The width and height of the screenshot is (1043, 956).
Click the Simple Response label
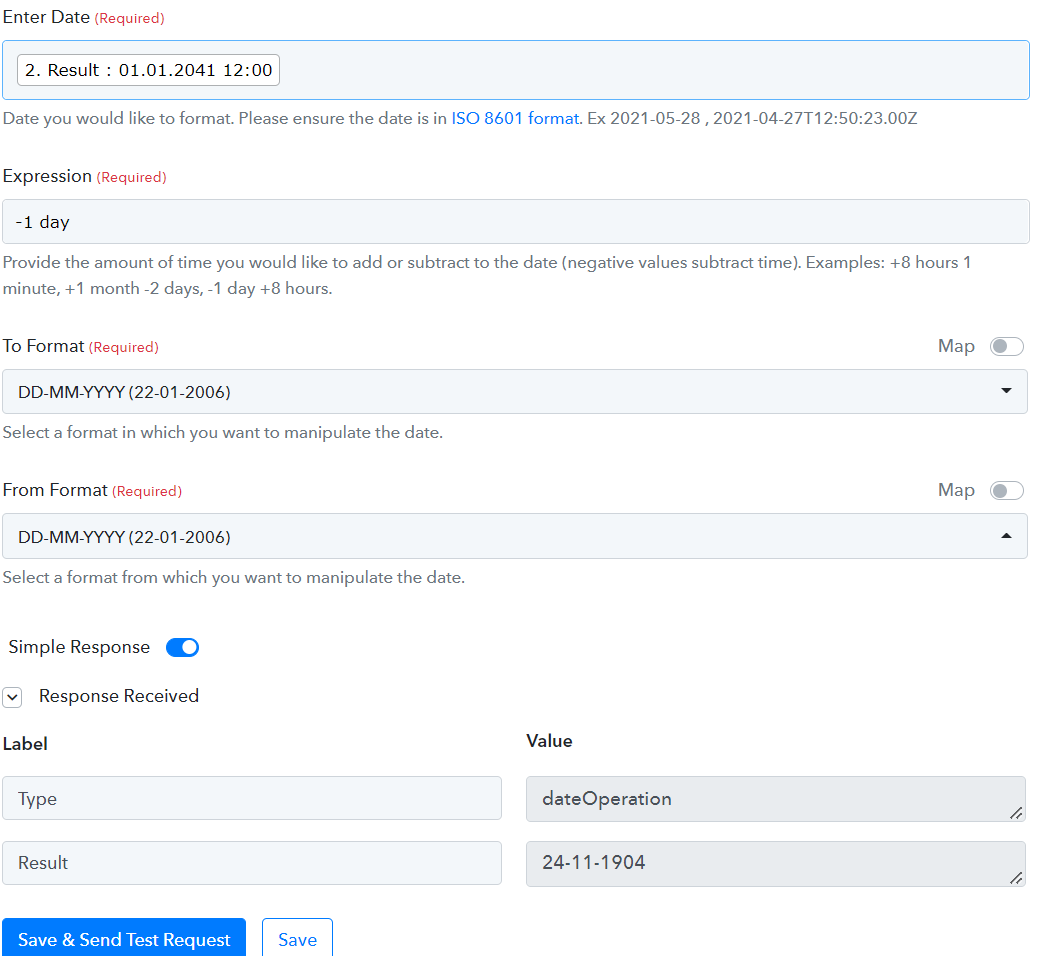pos(79,647)
